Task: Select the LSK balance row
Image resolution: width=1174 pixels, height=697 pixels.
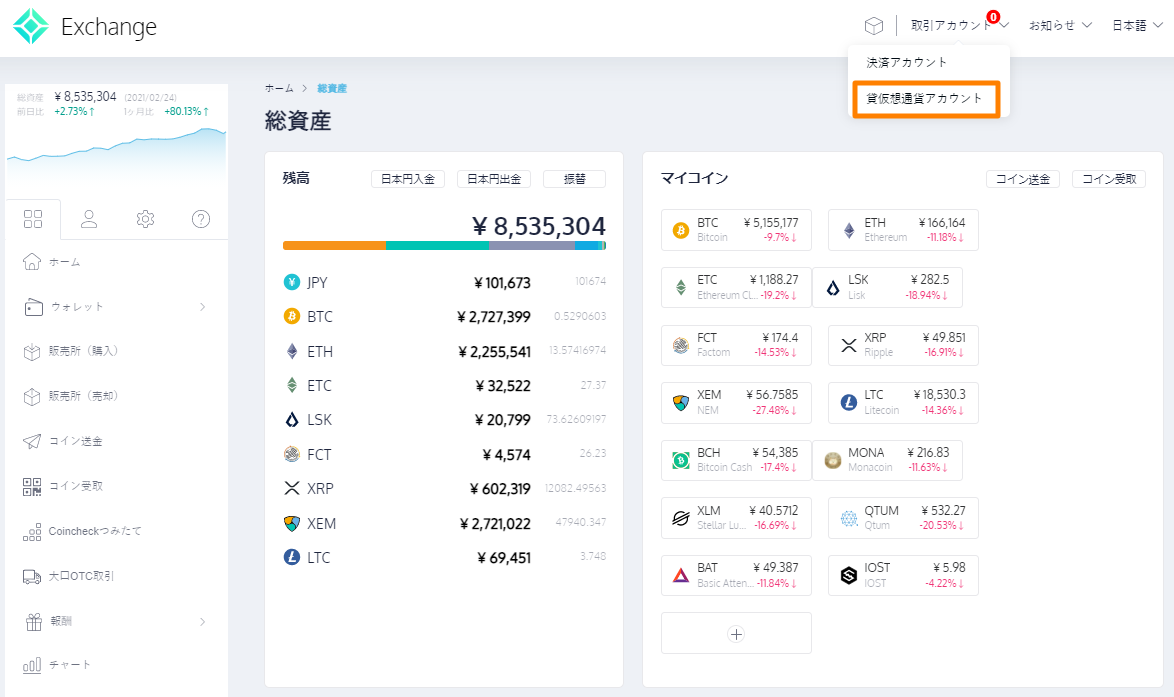Action: coord(444,420)
